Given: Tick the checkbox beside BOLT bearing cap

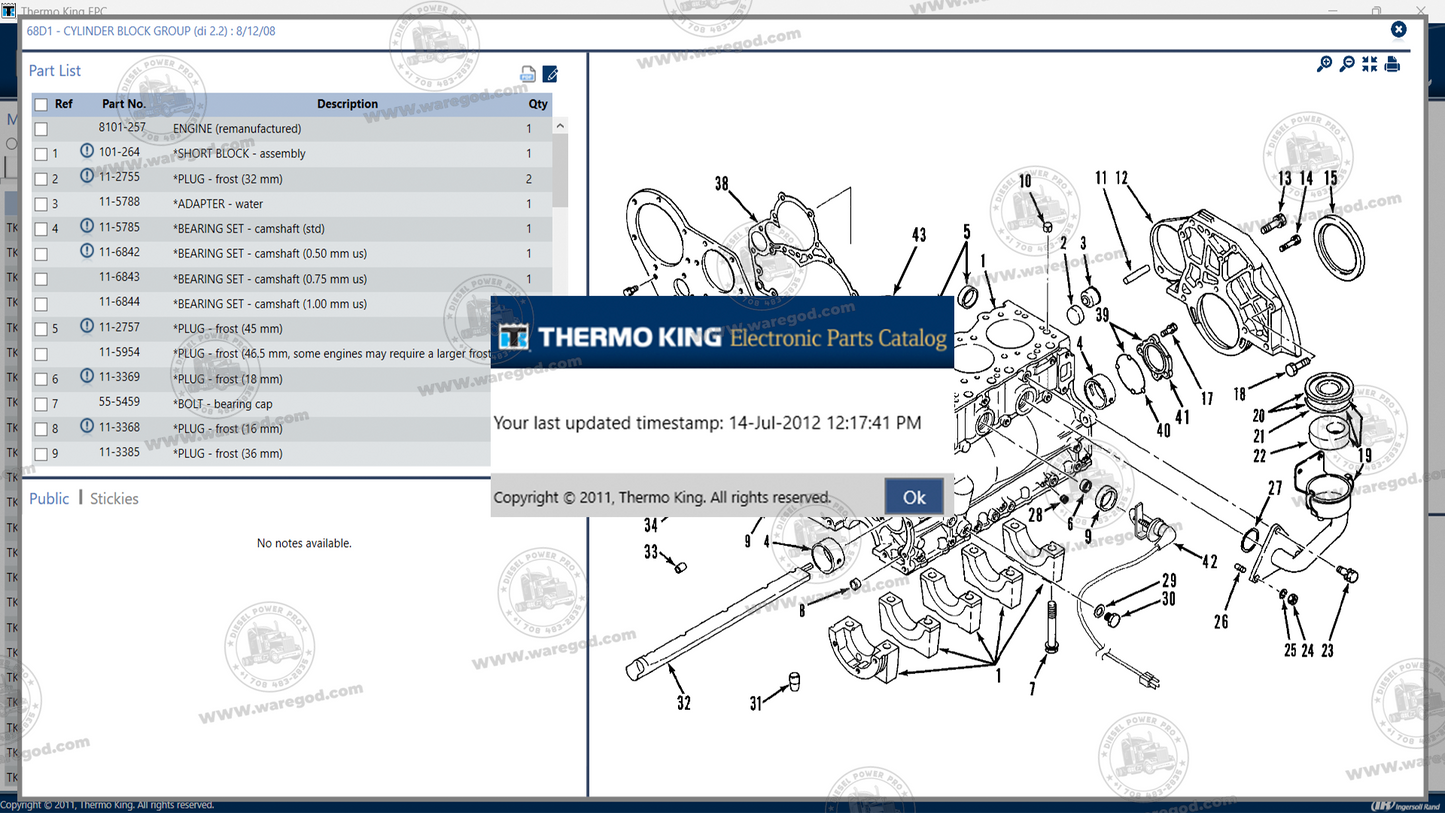Looking at the screenshot, I should 41,403.
